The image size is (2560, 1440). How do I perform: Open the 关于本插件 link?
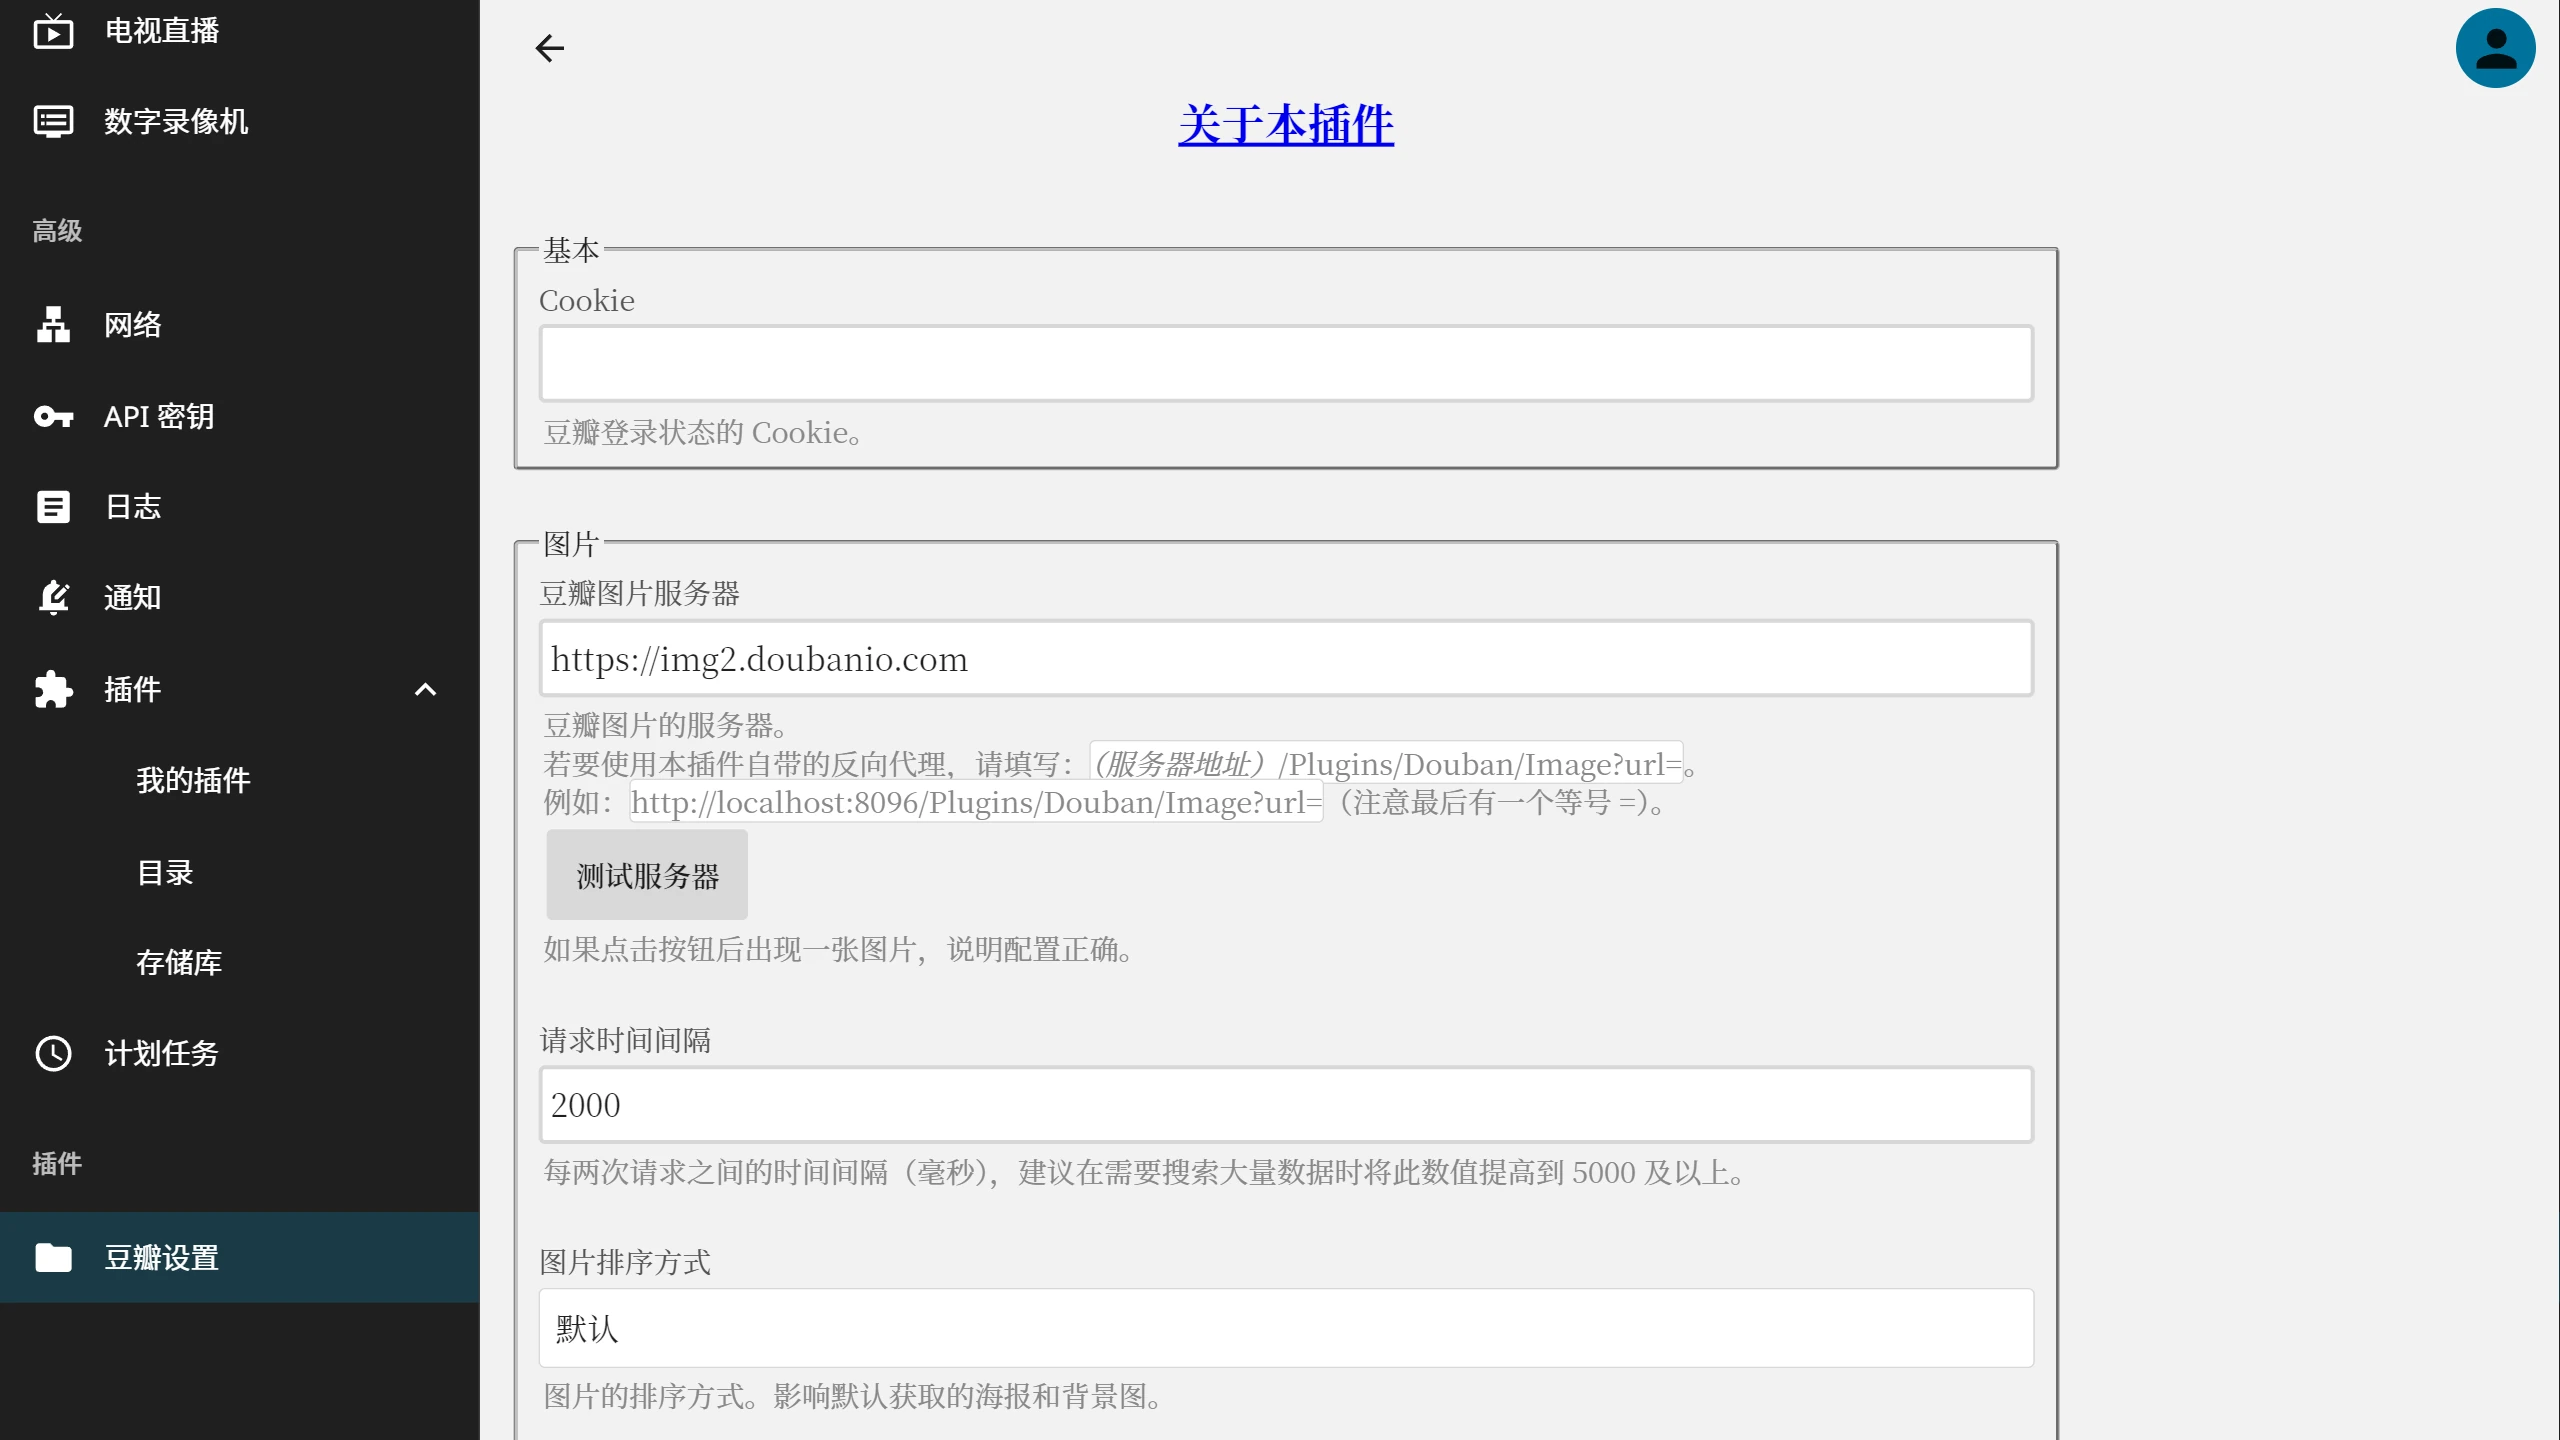(1286, 125)
